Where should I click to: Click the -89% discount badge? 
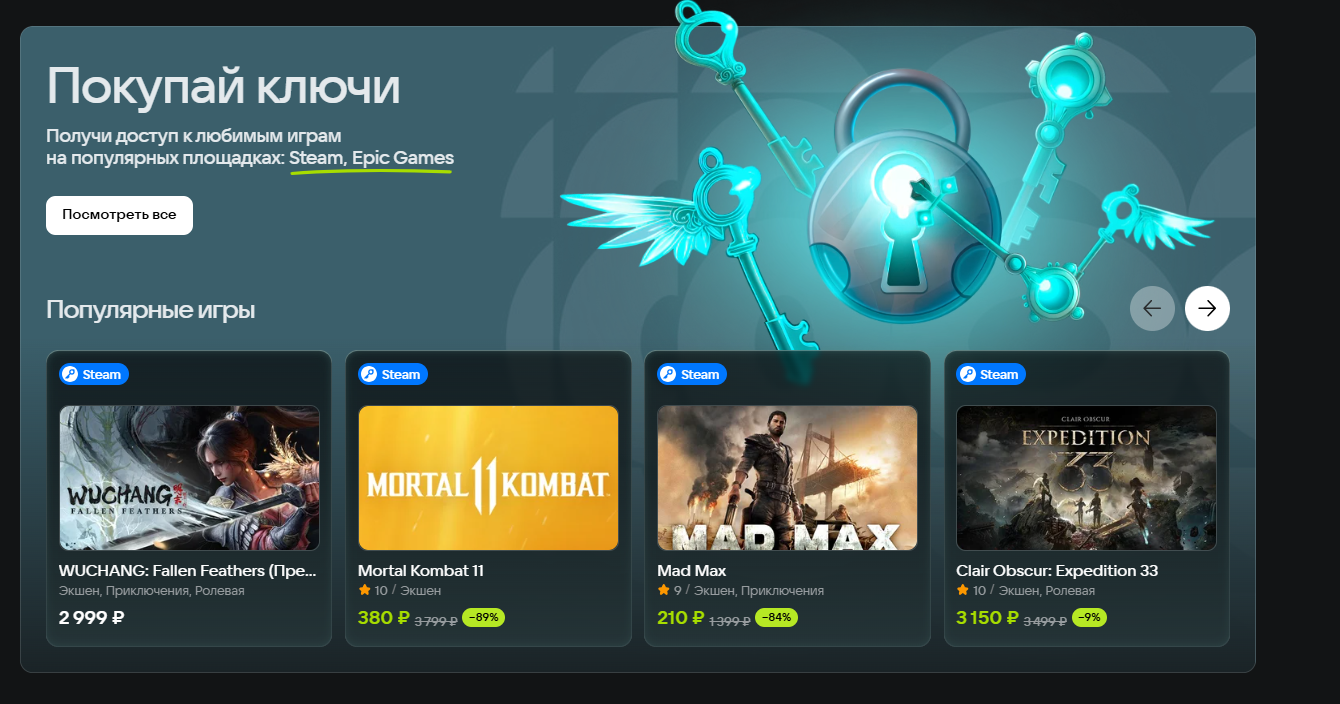point(483,618)
